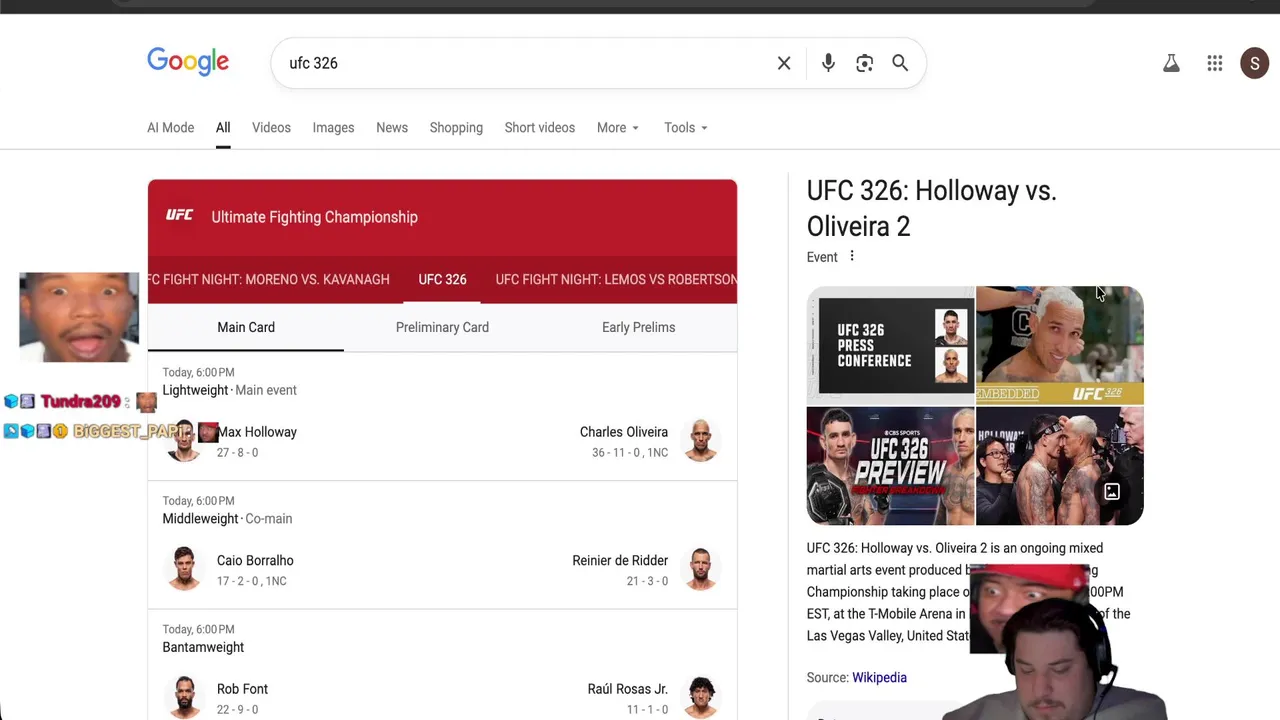
Task: Select Moreno vs. Kavanagh fight night tab
Action: (x=269, y=279)
